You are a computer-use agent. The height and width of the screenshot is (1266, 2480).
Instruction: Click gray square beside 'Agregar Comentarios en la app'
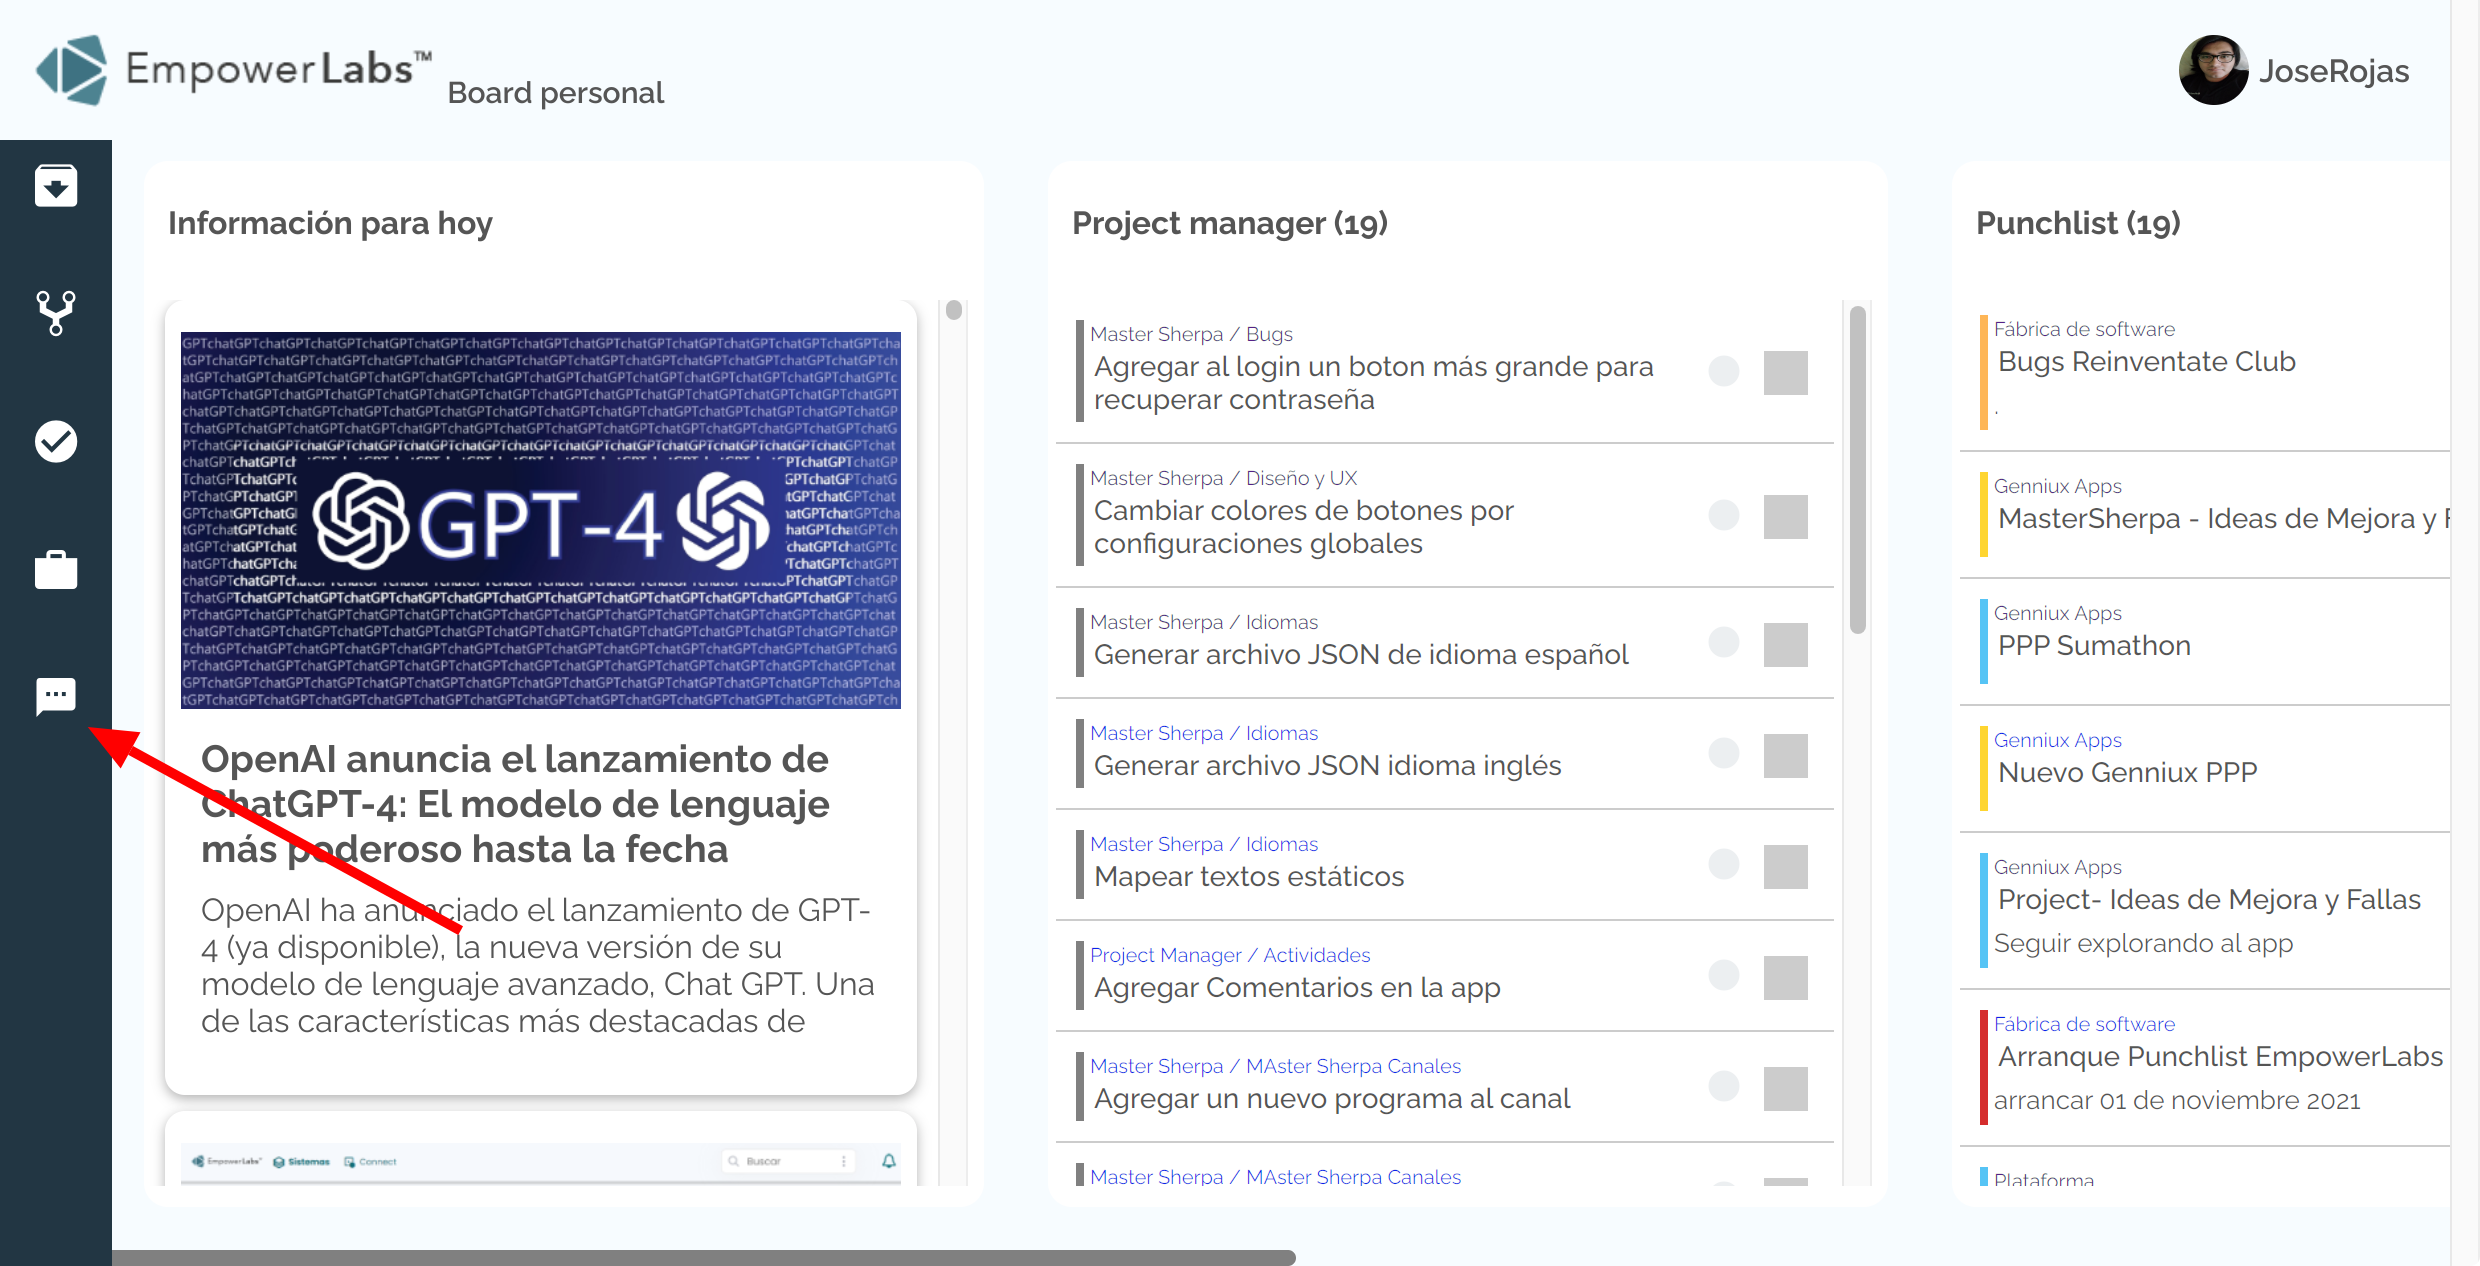click(1786, 978)
